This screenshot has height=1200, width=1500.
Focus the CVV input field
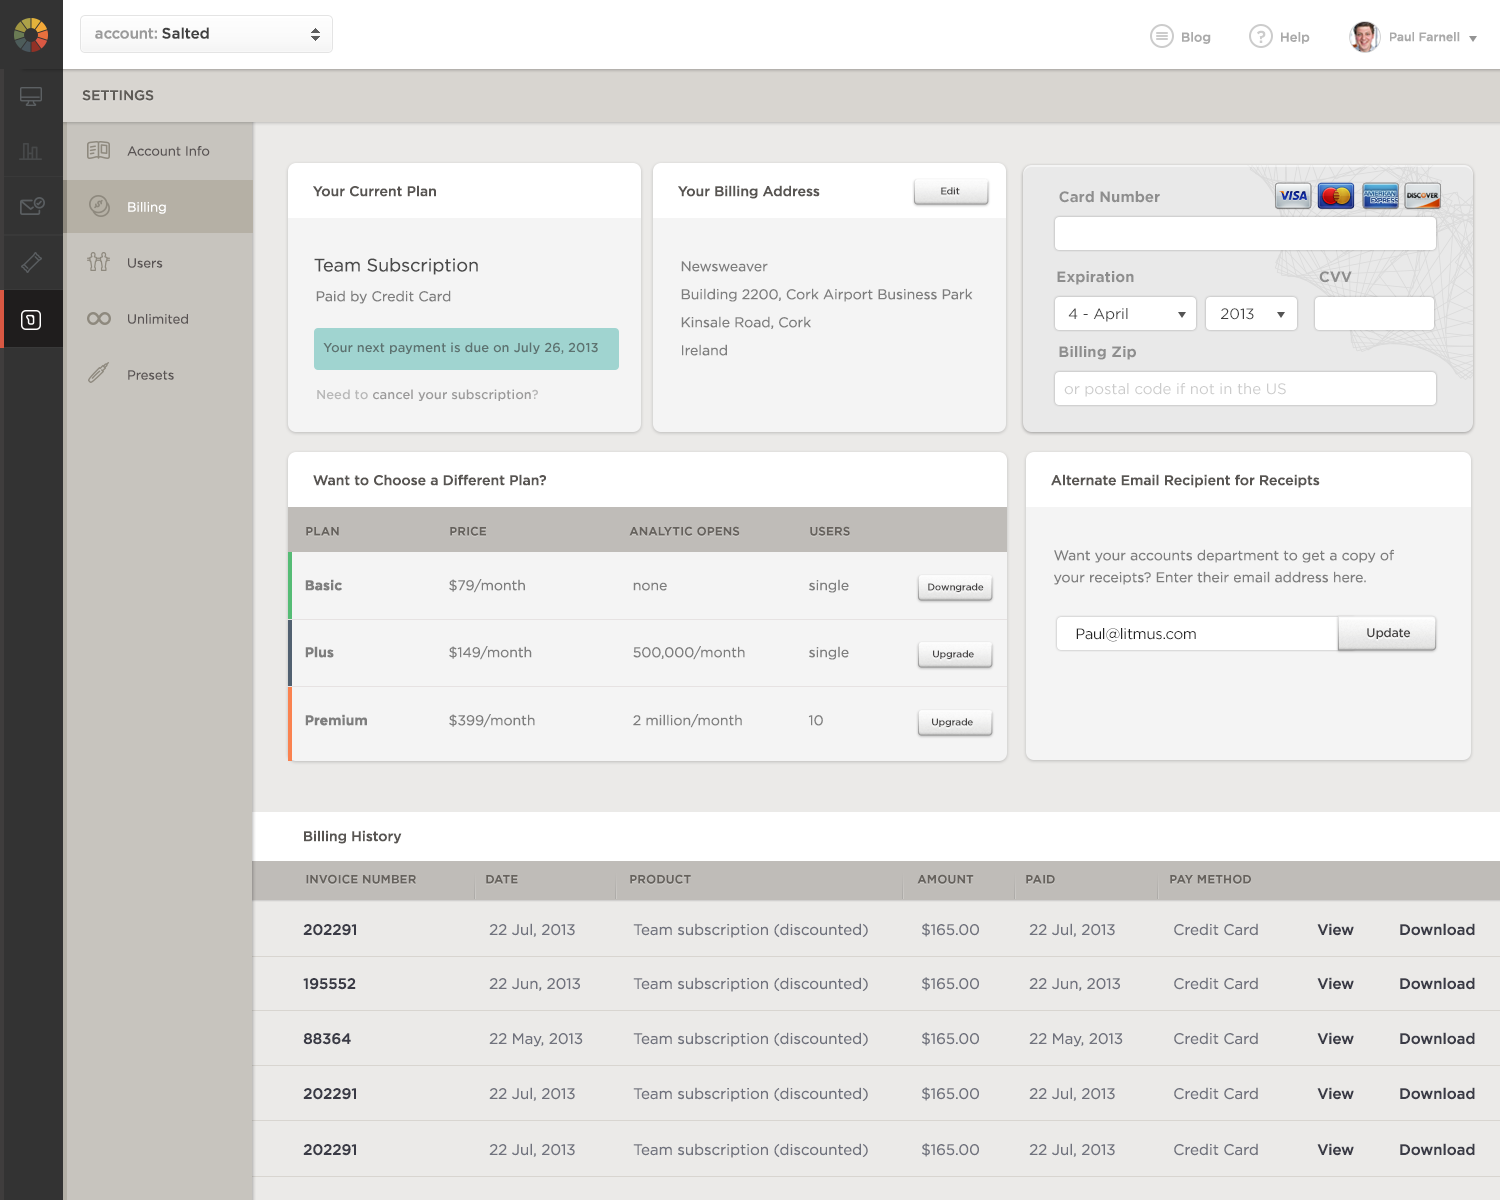[x=1374, y=314]
